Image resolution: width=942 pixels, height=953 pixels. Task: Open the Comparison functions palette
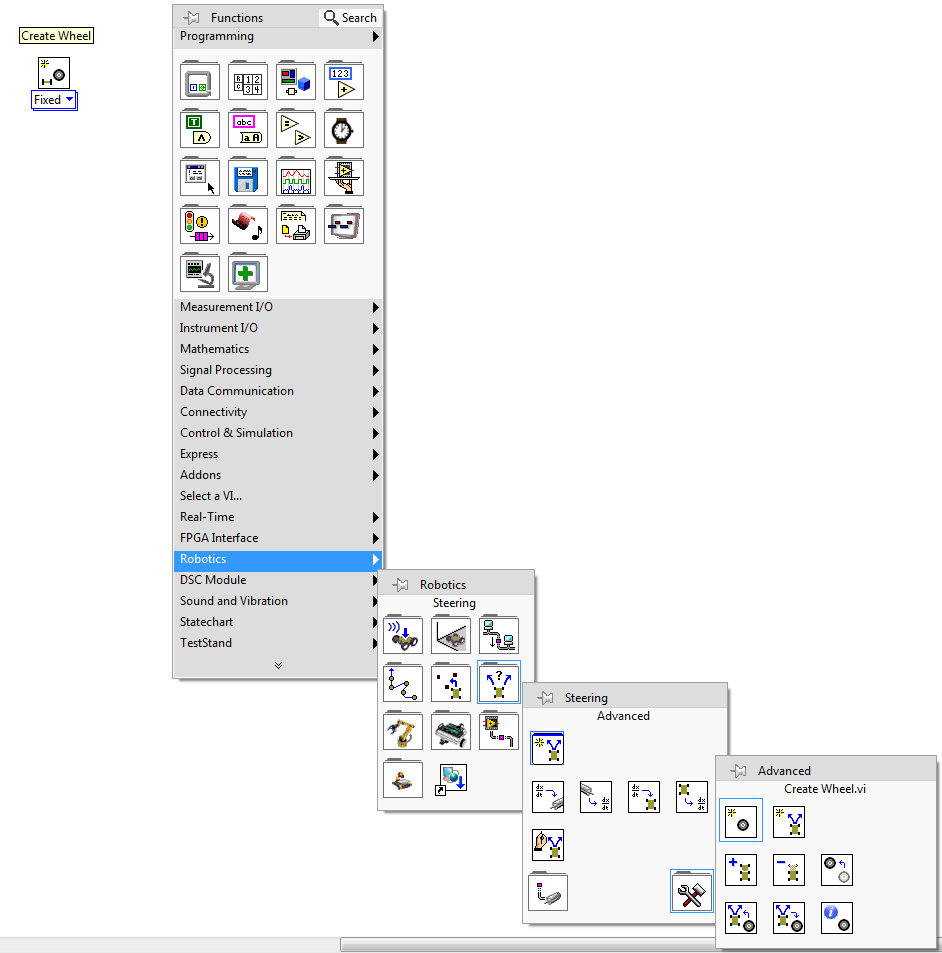click(x=295, y=129)
